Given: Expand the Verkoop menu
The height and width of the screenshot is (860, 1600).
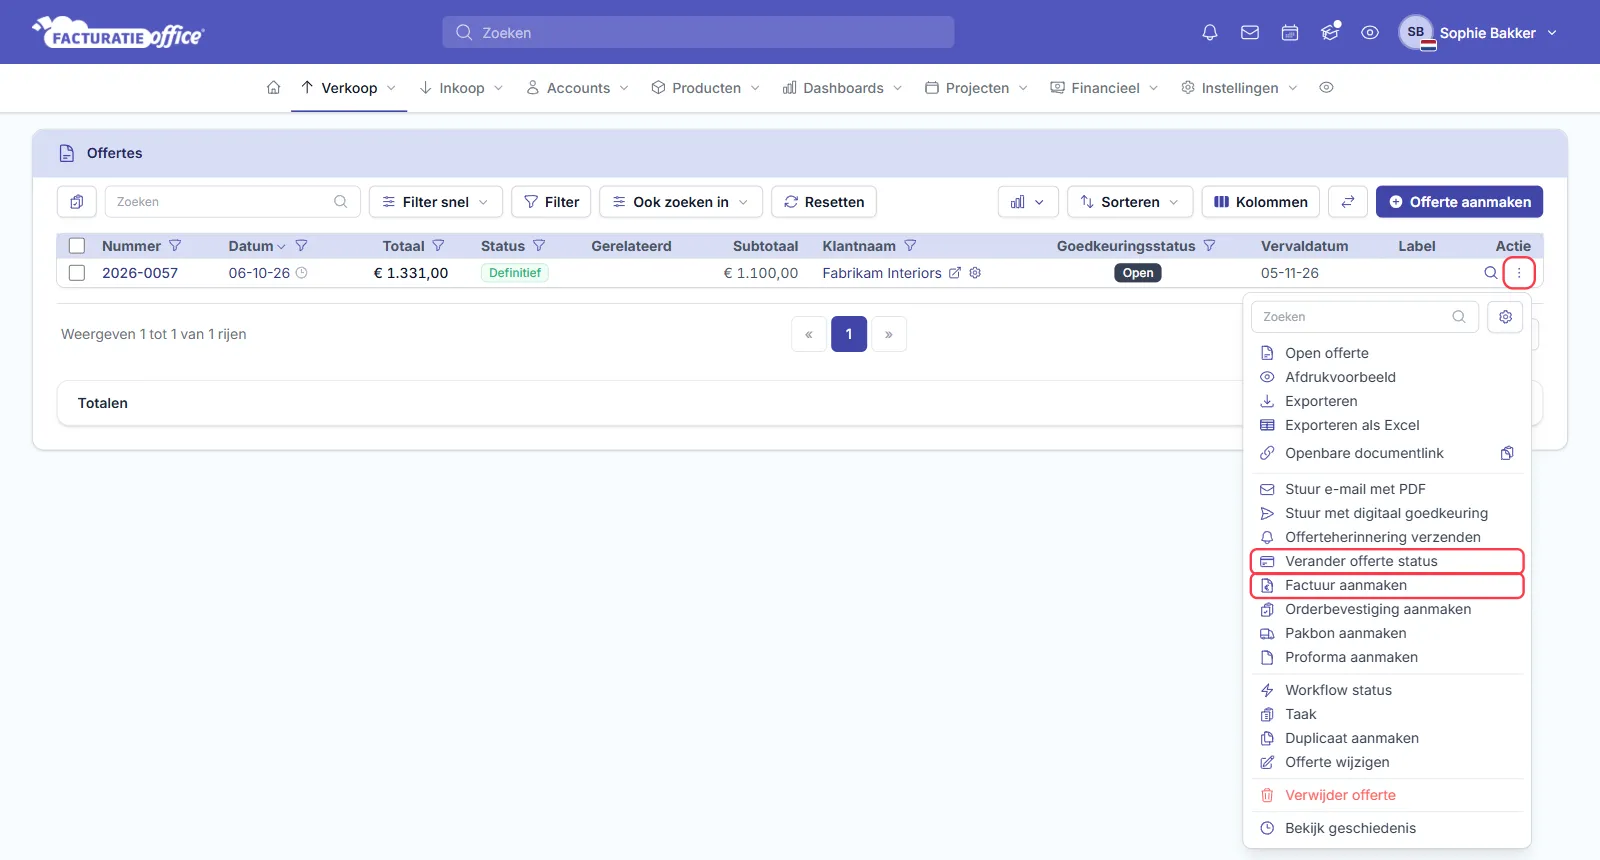Looking at the screenshot, I should pyautogui.click(x=349, y=88).
